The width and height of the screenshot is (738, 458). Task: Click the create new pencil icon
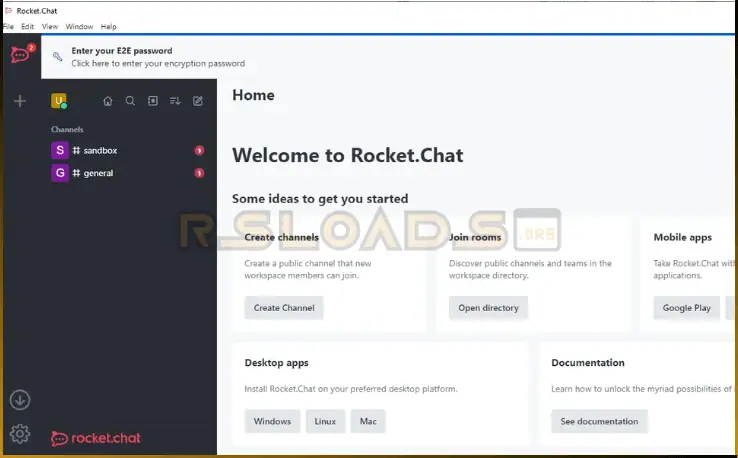click(x=198, y=101)
